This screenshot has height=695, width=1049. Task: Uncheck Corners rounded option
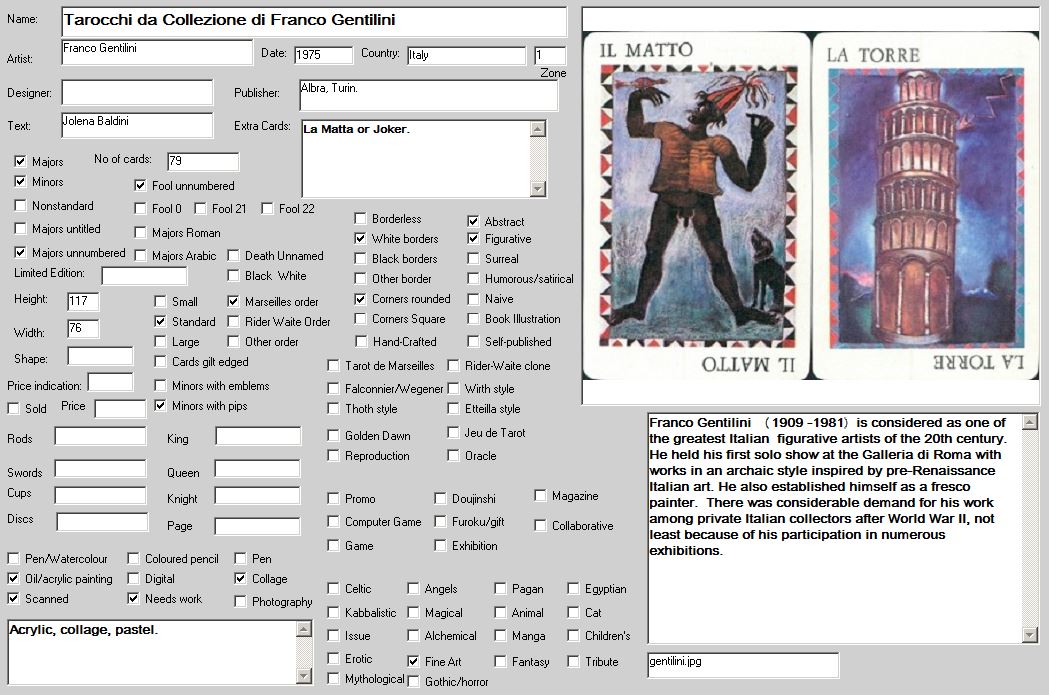pos(361,299)
